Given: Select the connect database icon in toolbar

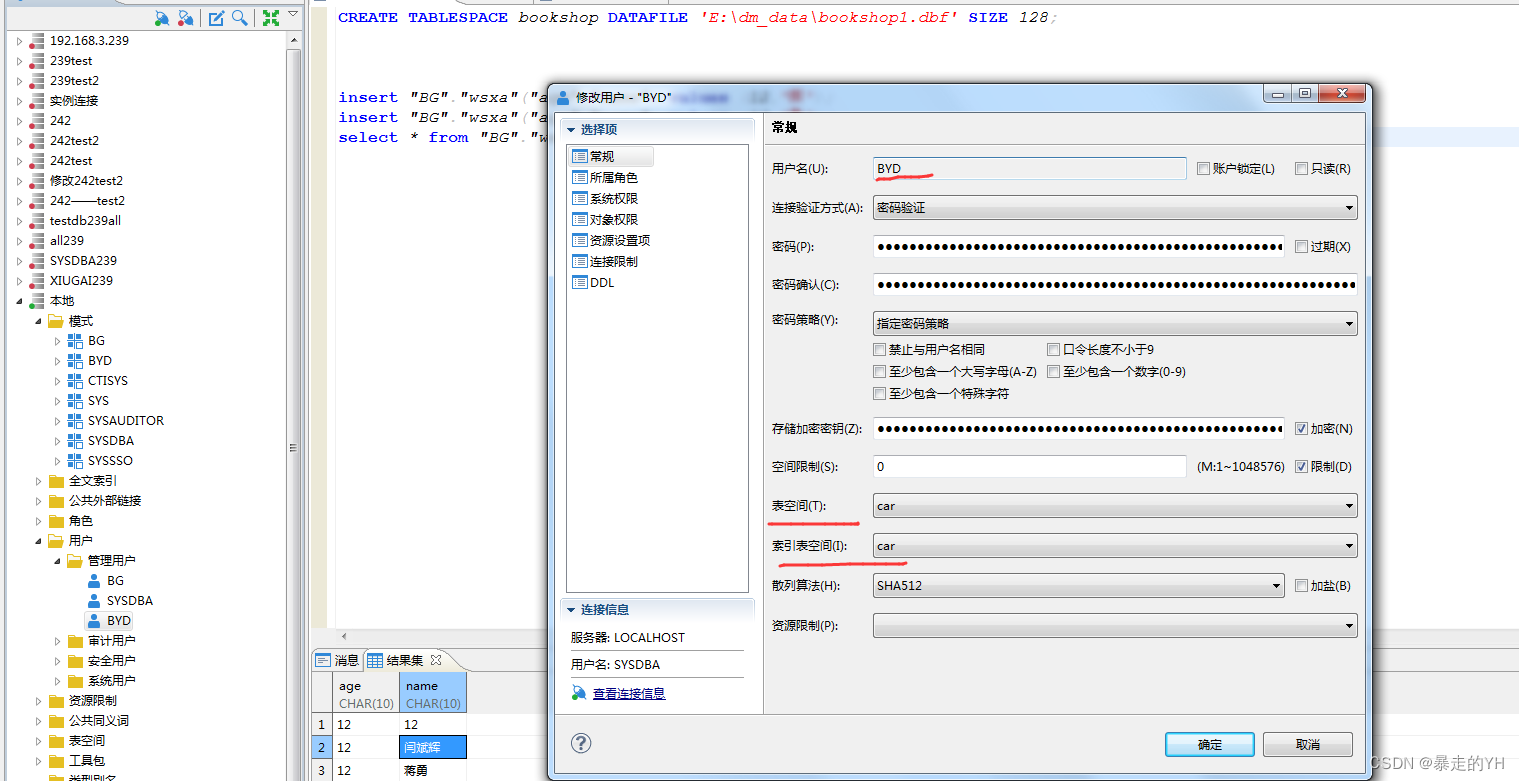Looking at the screenshot, I should (x=162, y=17).
